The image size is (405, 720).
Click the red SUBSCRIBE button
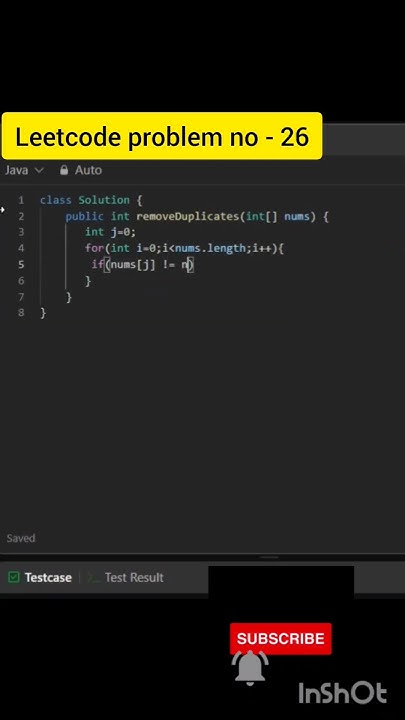(x=281, y=638)
